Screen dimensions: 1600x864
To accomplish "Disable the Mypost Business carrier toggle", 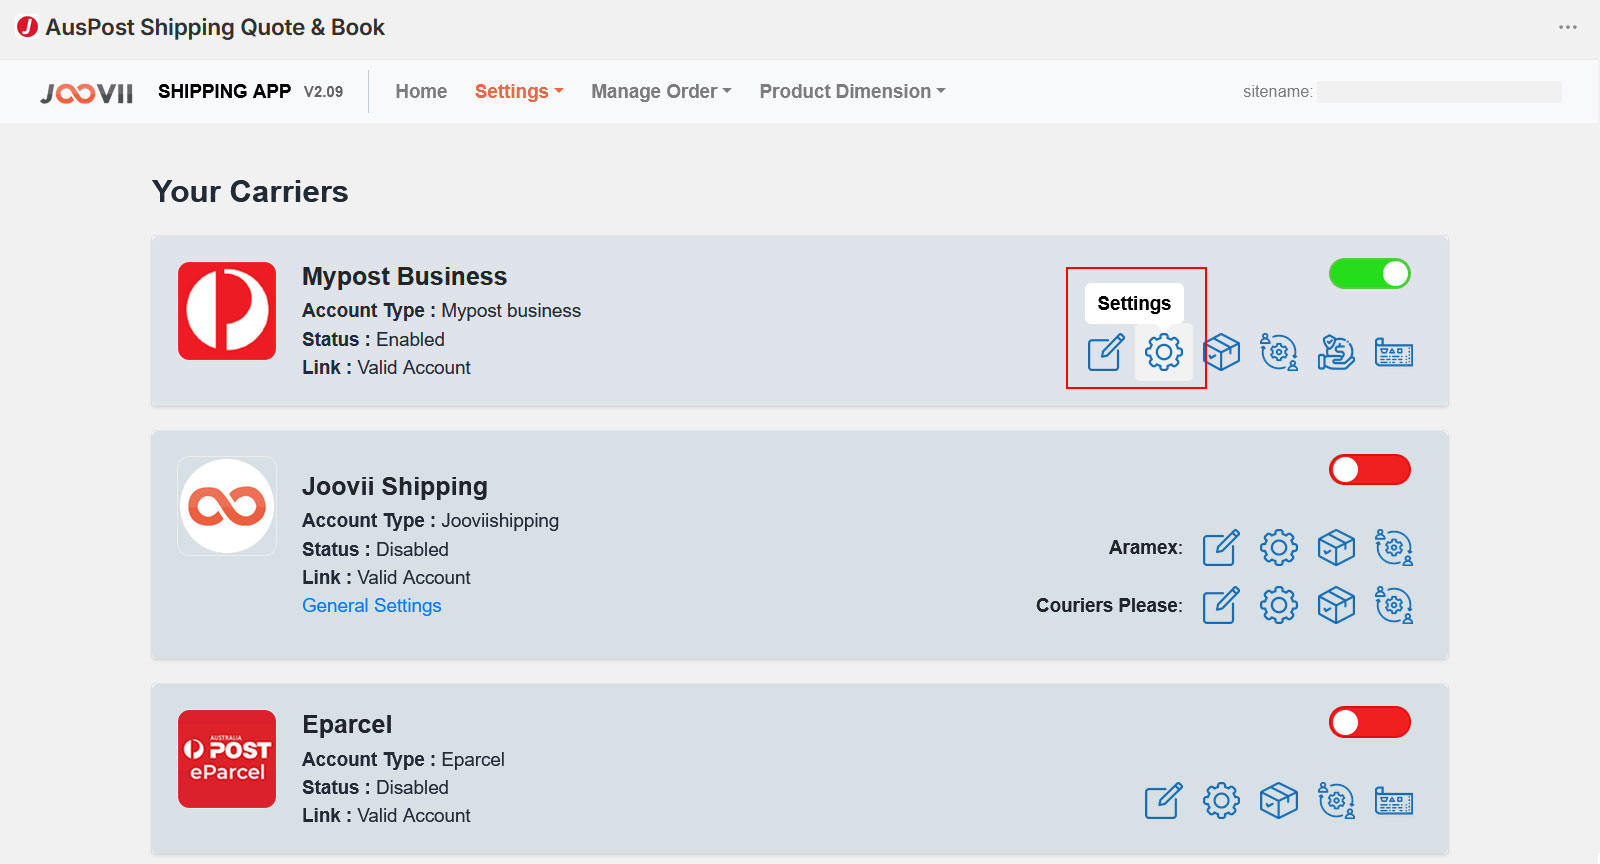I will [x=1369, y=273].
